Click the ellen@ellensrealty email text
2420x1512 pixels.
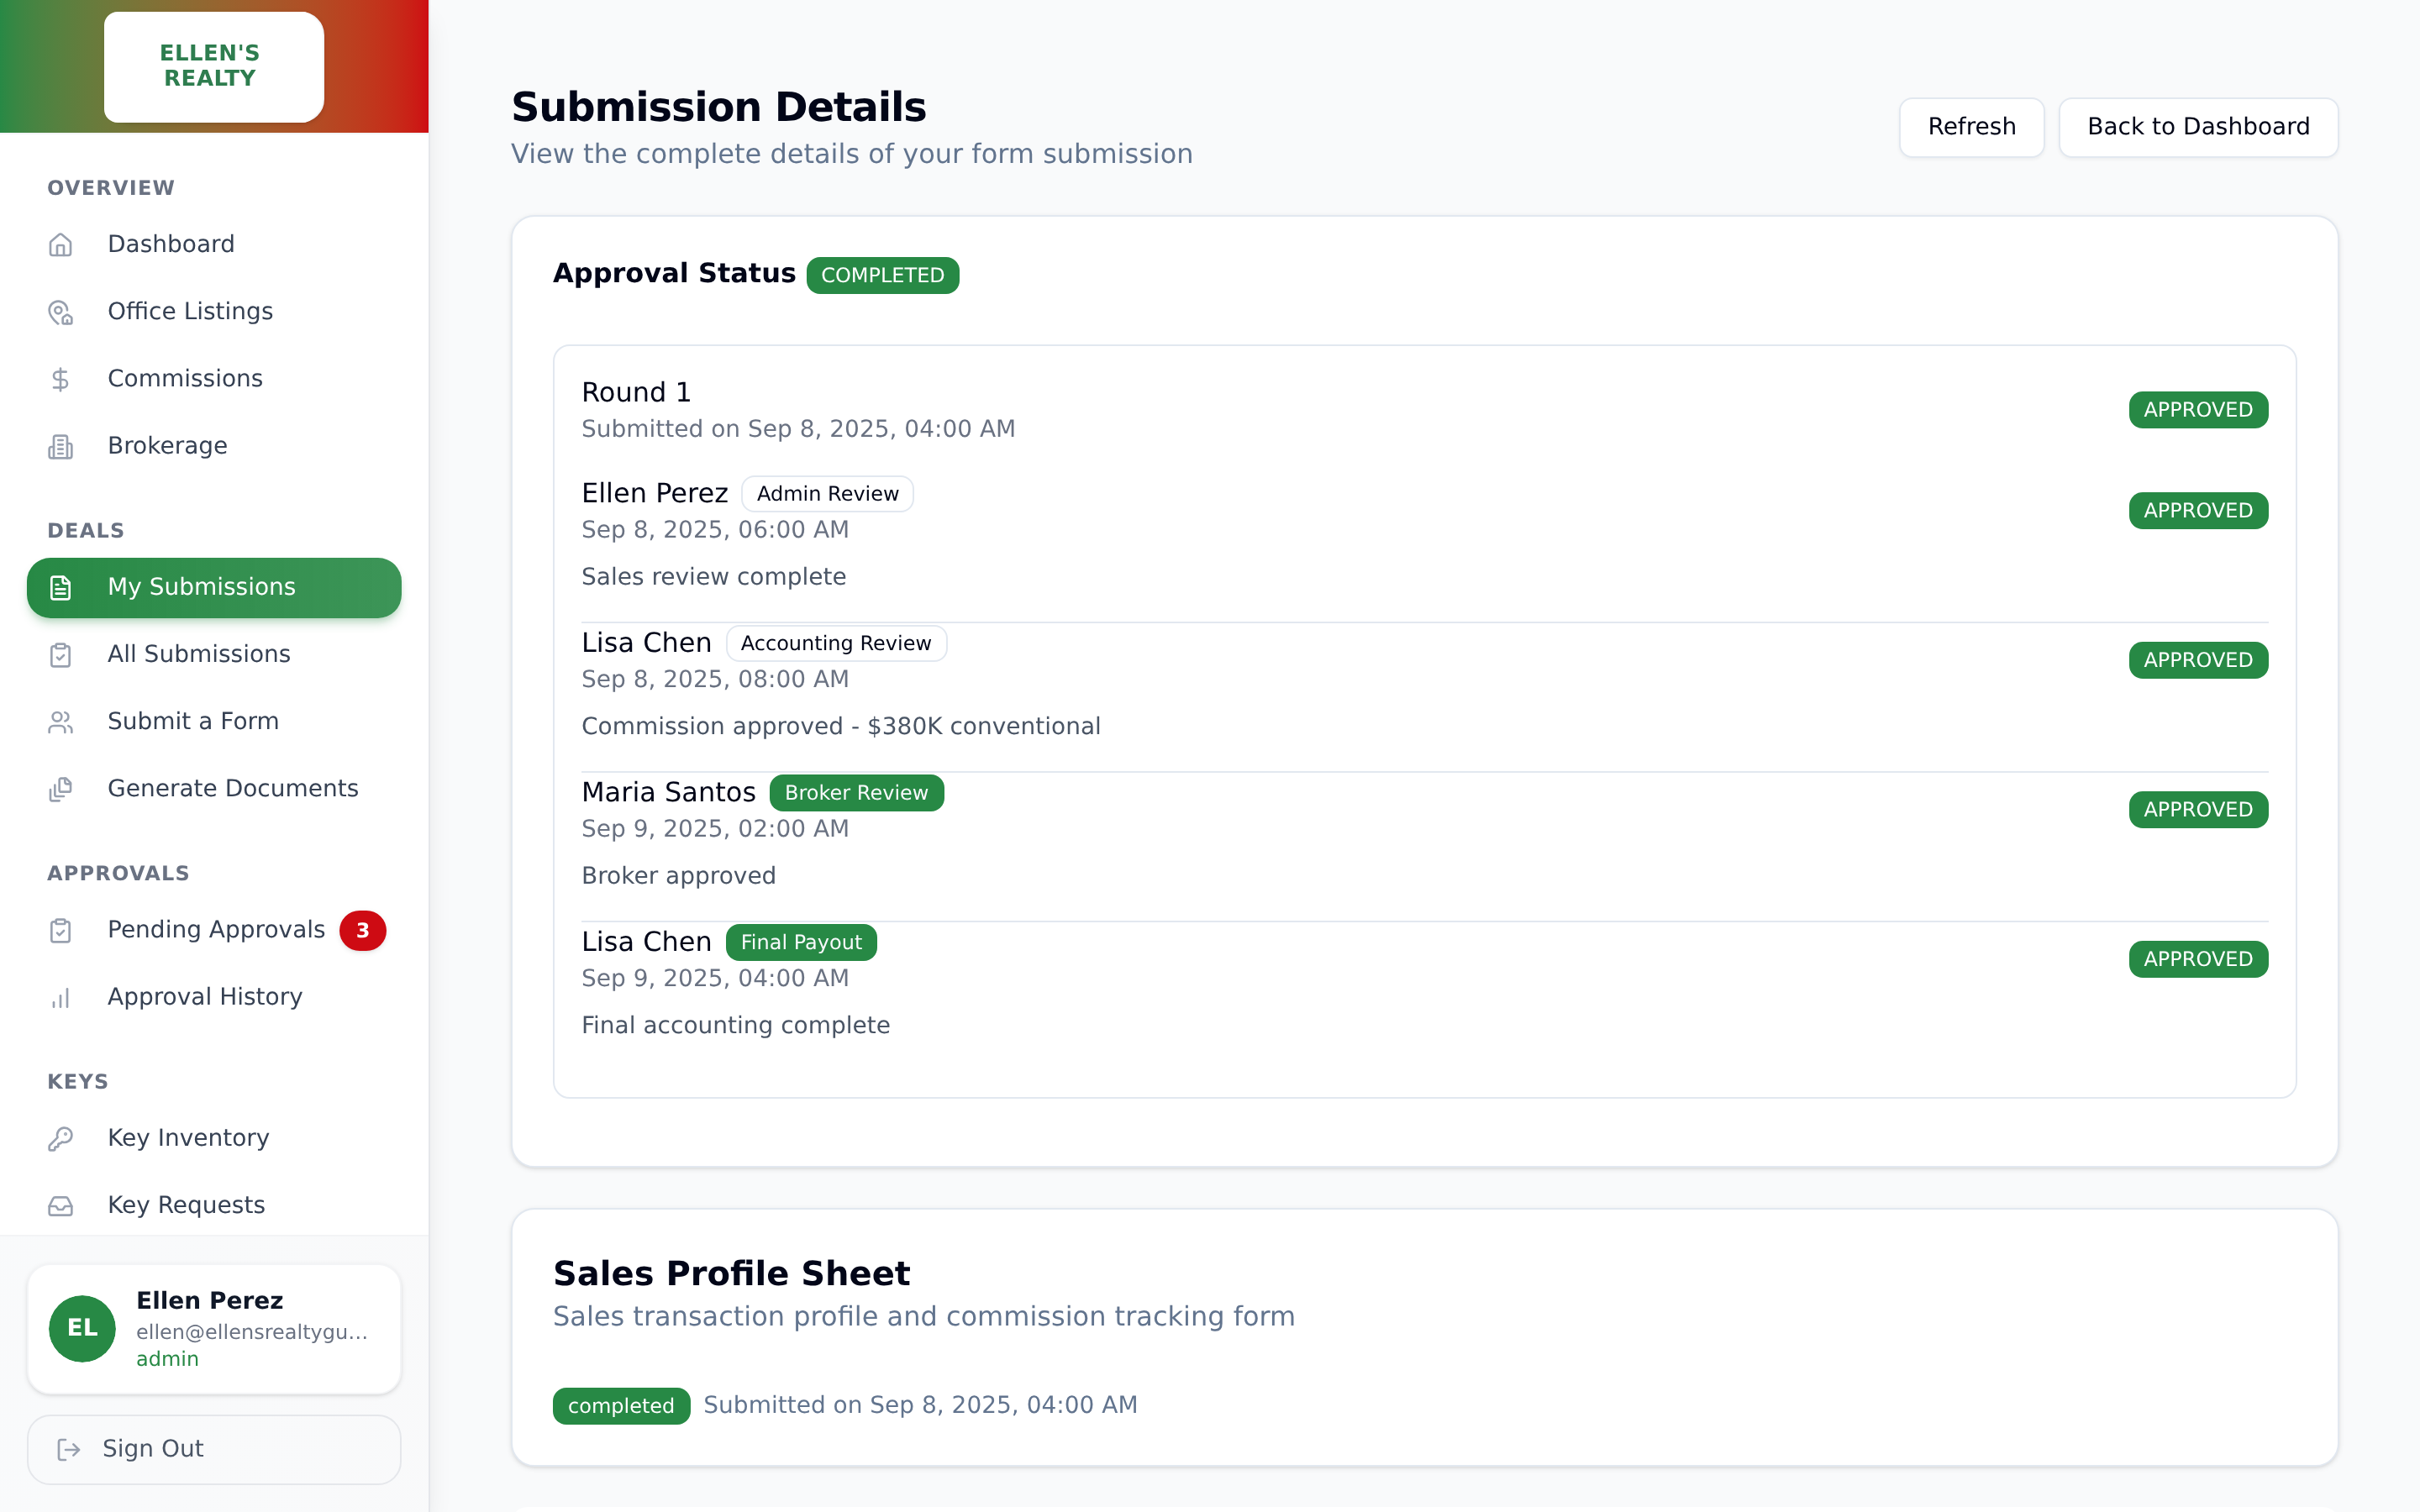click(x=252, y=1331)
